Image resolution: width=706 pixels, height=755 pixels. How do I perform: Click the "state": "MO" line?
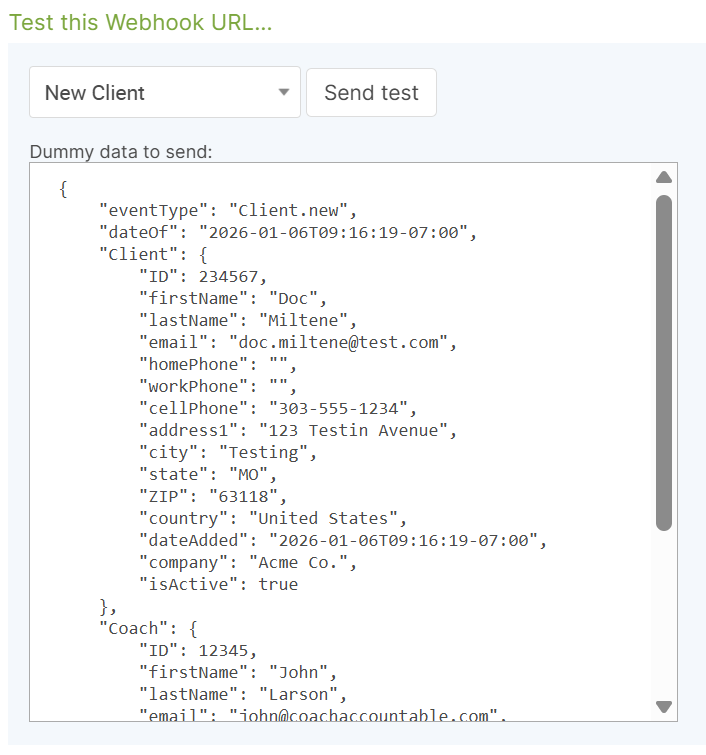click(x=208, y=475)
